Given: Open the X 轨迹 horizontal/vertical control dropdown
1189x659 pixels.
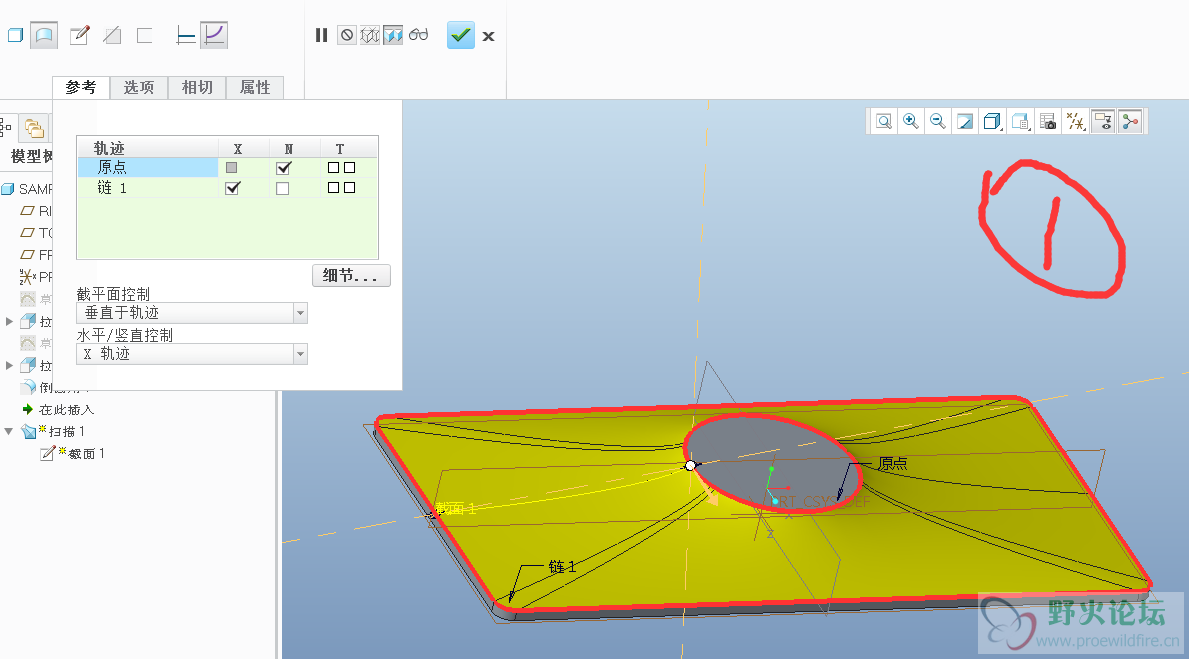Looking at the screenshot, I should (192, 353).
